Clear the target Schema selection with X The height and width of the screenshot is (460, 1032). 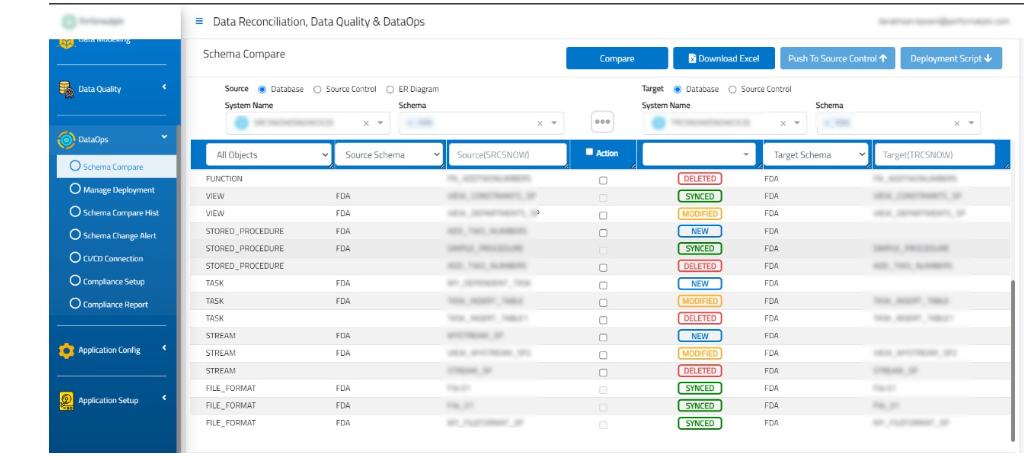click(x=957, y=123)
